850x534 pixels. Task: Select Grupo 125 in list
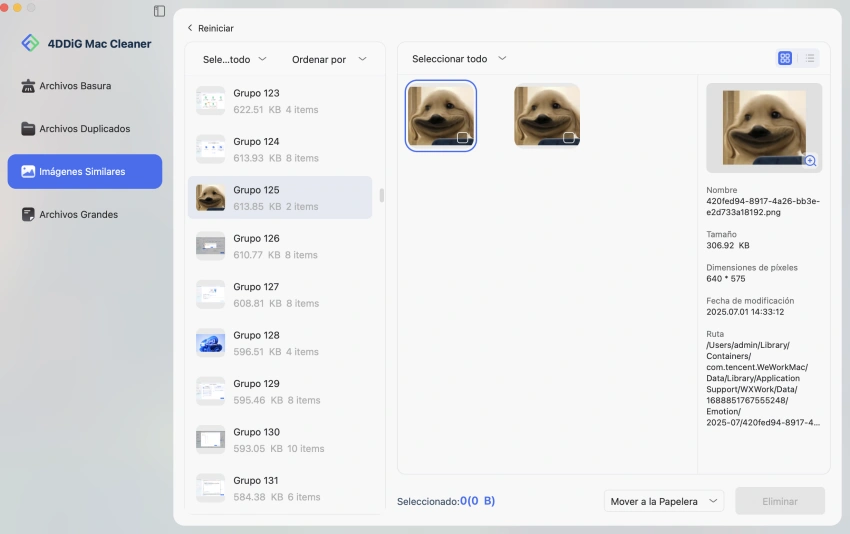coord(280,197)
